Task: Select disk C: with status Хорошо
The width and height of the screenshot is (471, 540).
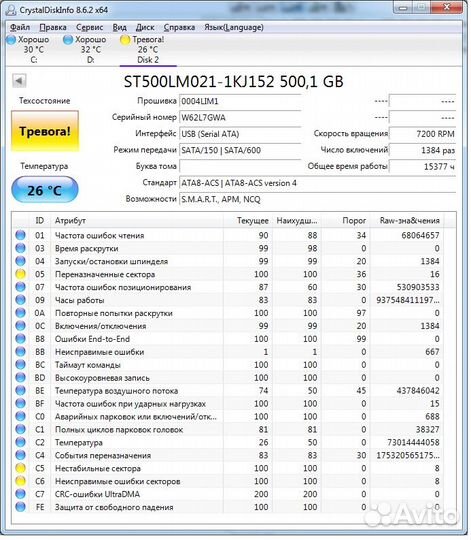Action: tap(28, 50)
